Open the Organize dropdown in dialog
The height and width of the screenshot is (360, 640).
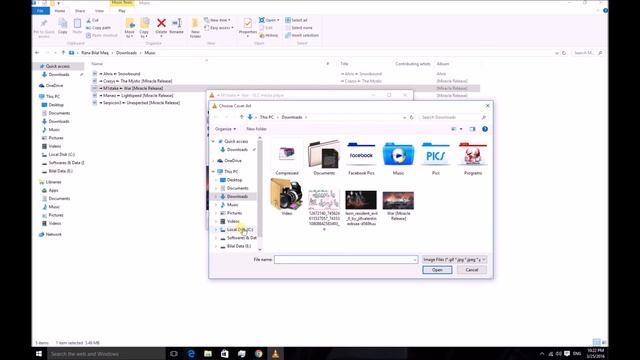point(225,129)
